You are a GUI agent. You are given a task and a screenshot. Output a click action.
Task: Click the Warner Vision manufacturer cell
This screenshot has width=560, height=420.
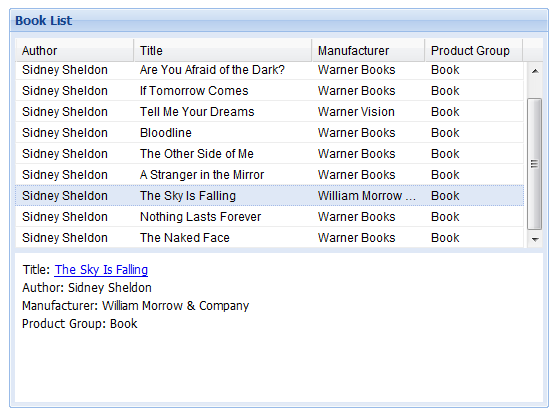click(x=356, y=112)
